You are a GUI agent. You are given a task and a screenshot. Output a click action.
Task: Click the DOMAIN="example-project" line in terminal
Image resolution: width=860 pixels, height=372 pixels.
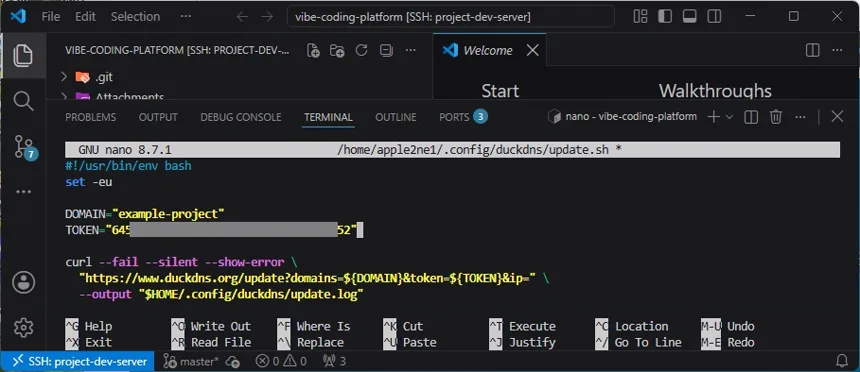[145, 213]
